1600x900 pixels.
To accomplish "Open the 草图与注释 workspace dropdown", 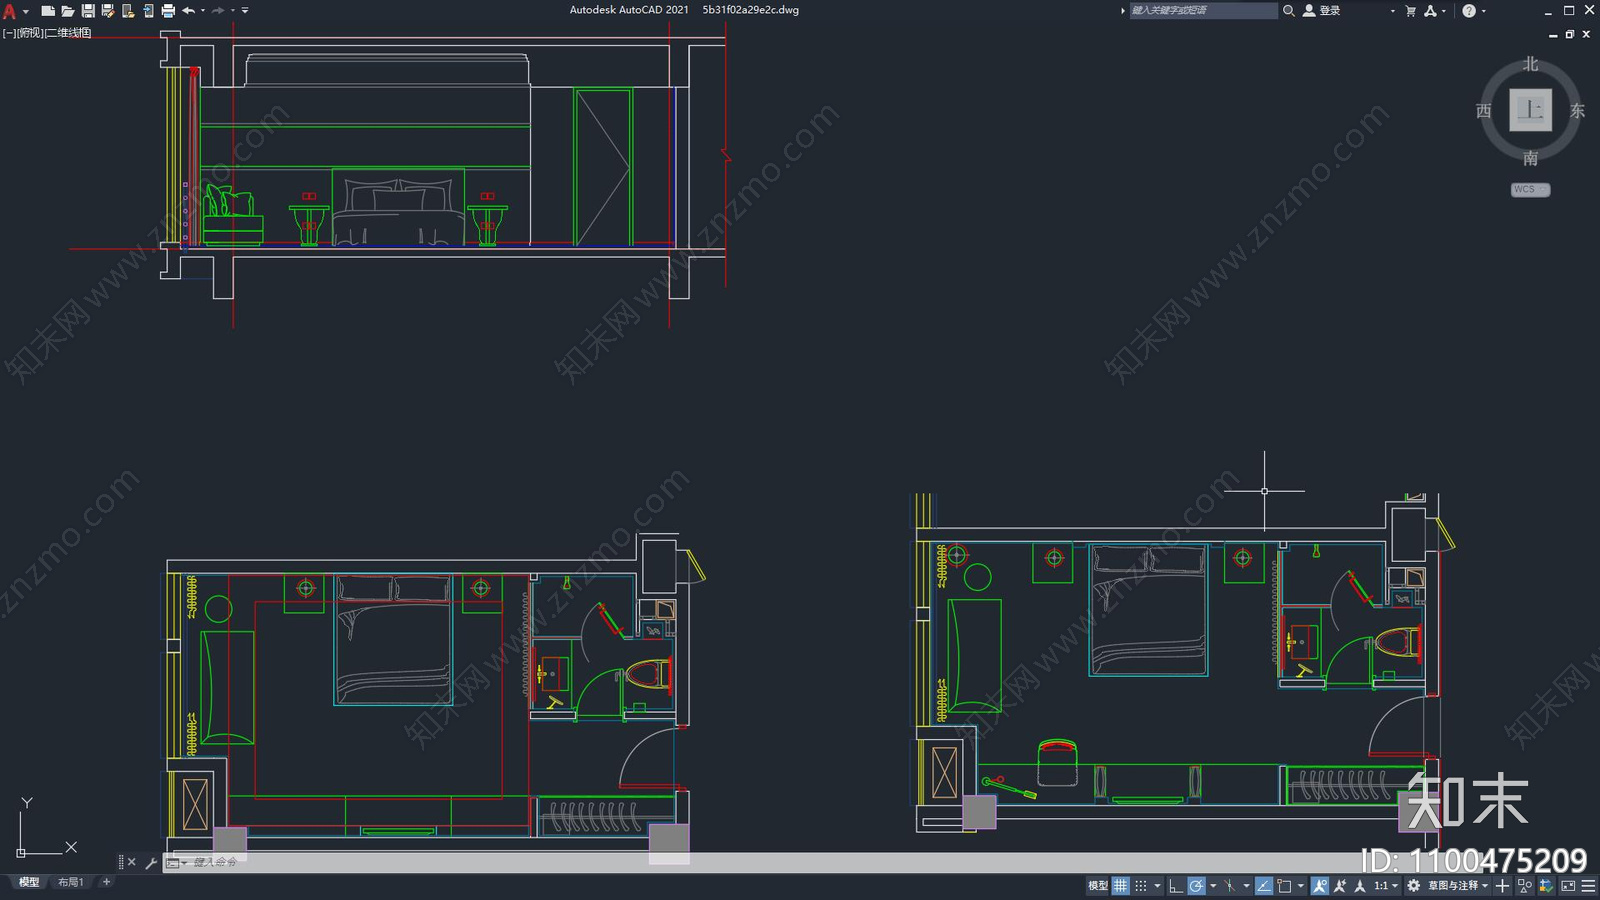I will (1458, 885).
